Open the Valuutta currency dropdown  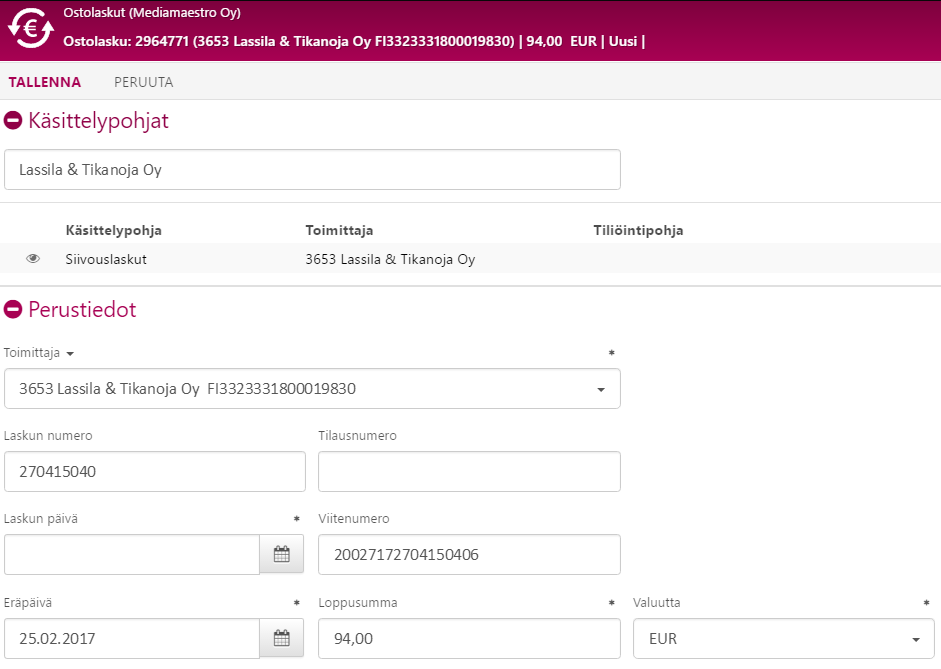point(915,639)
